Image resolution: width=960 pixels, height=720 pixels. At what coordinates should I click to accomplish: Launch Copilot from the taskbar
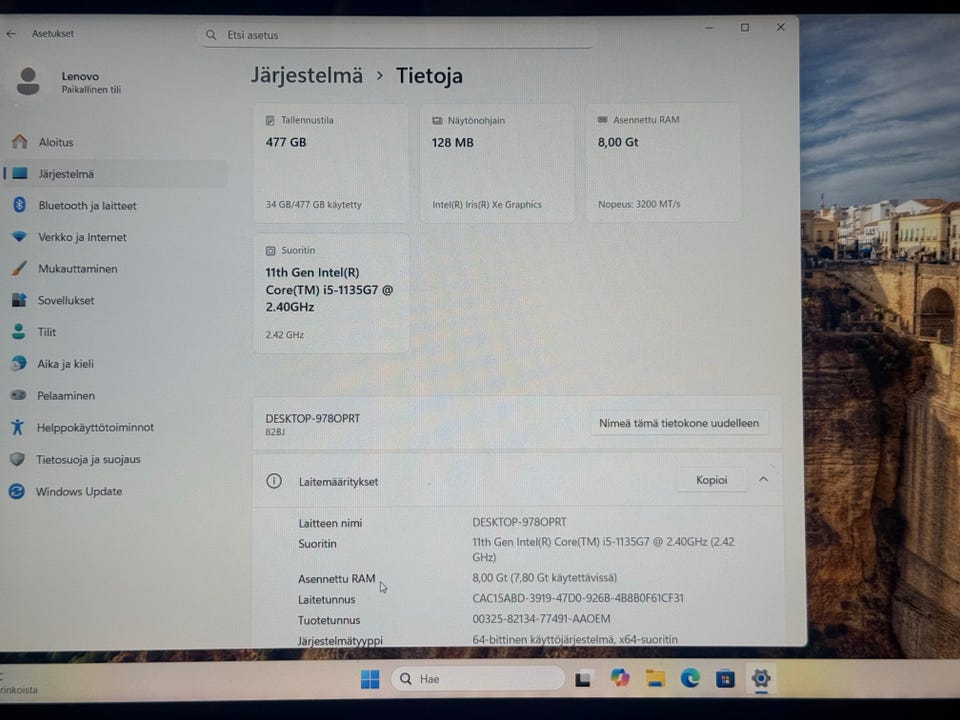(x=620, y=678)
